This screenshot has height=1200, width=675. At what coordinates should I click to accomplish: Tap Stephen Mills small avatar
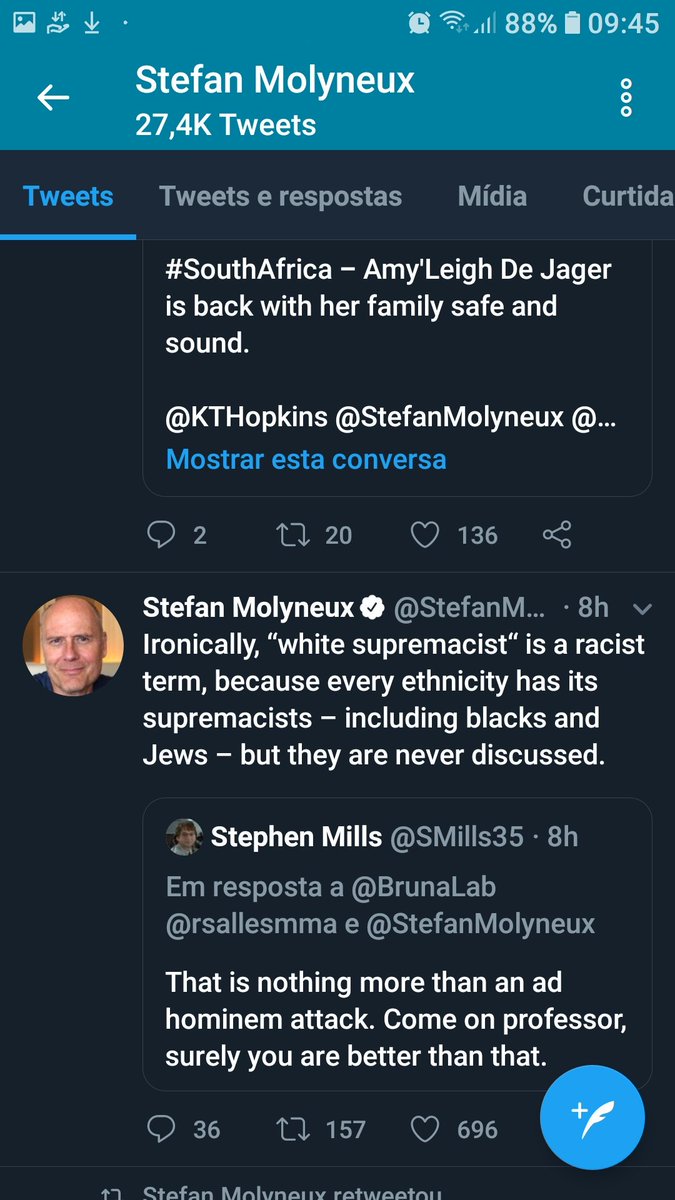(184, 836)
